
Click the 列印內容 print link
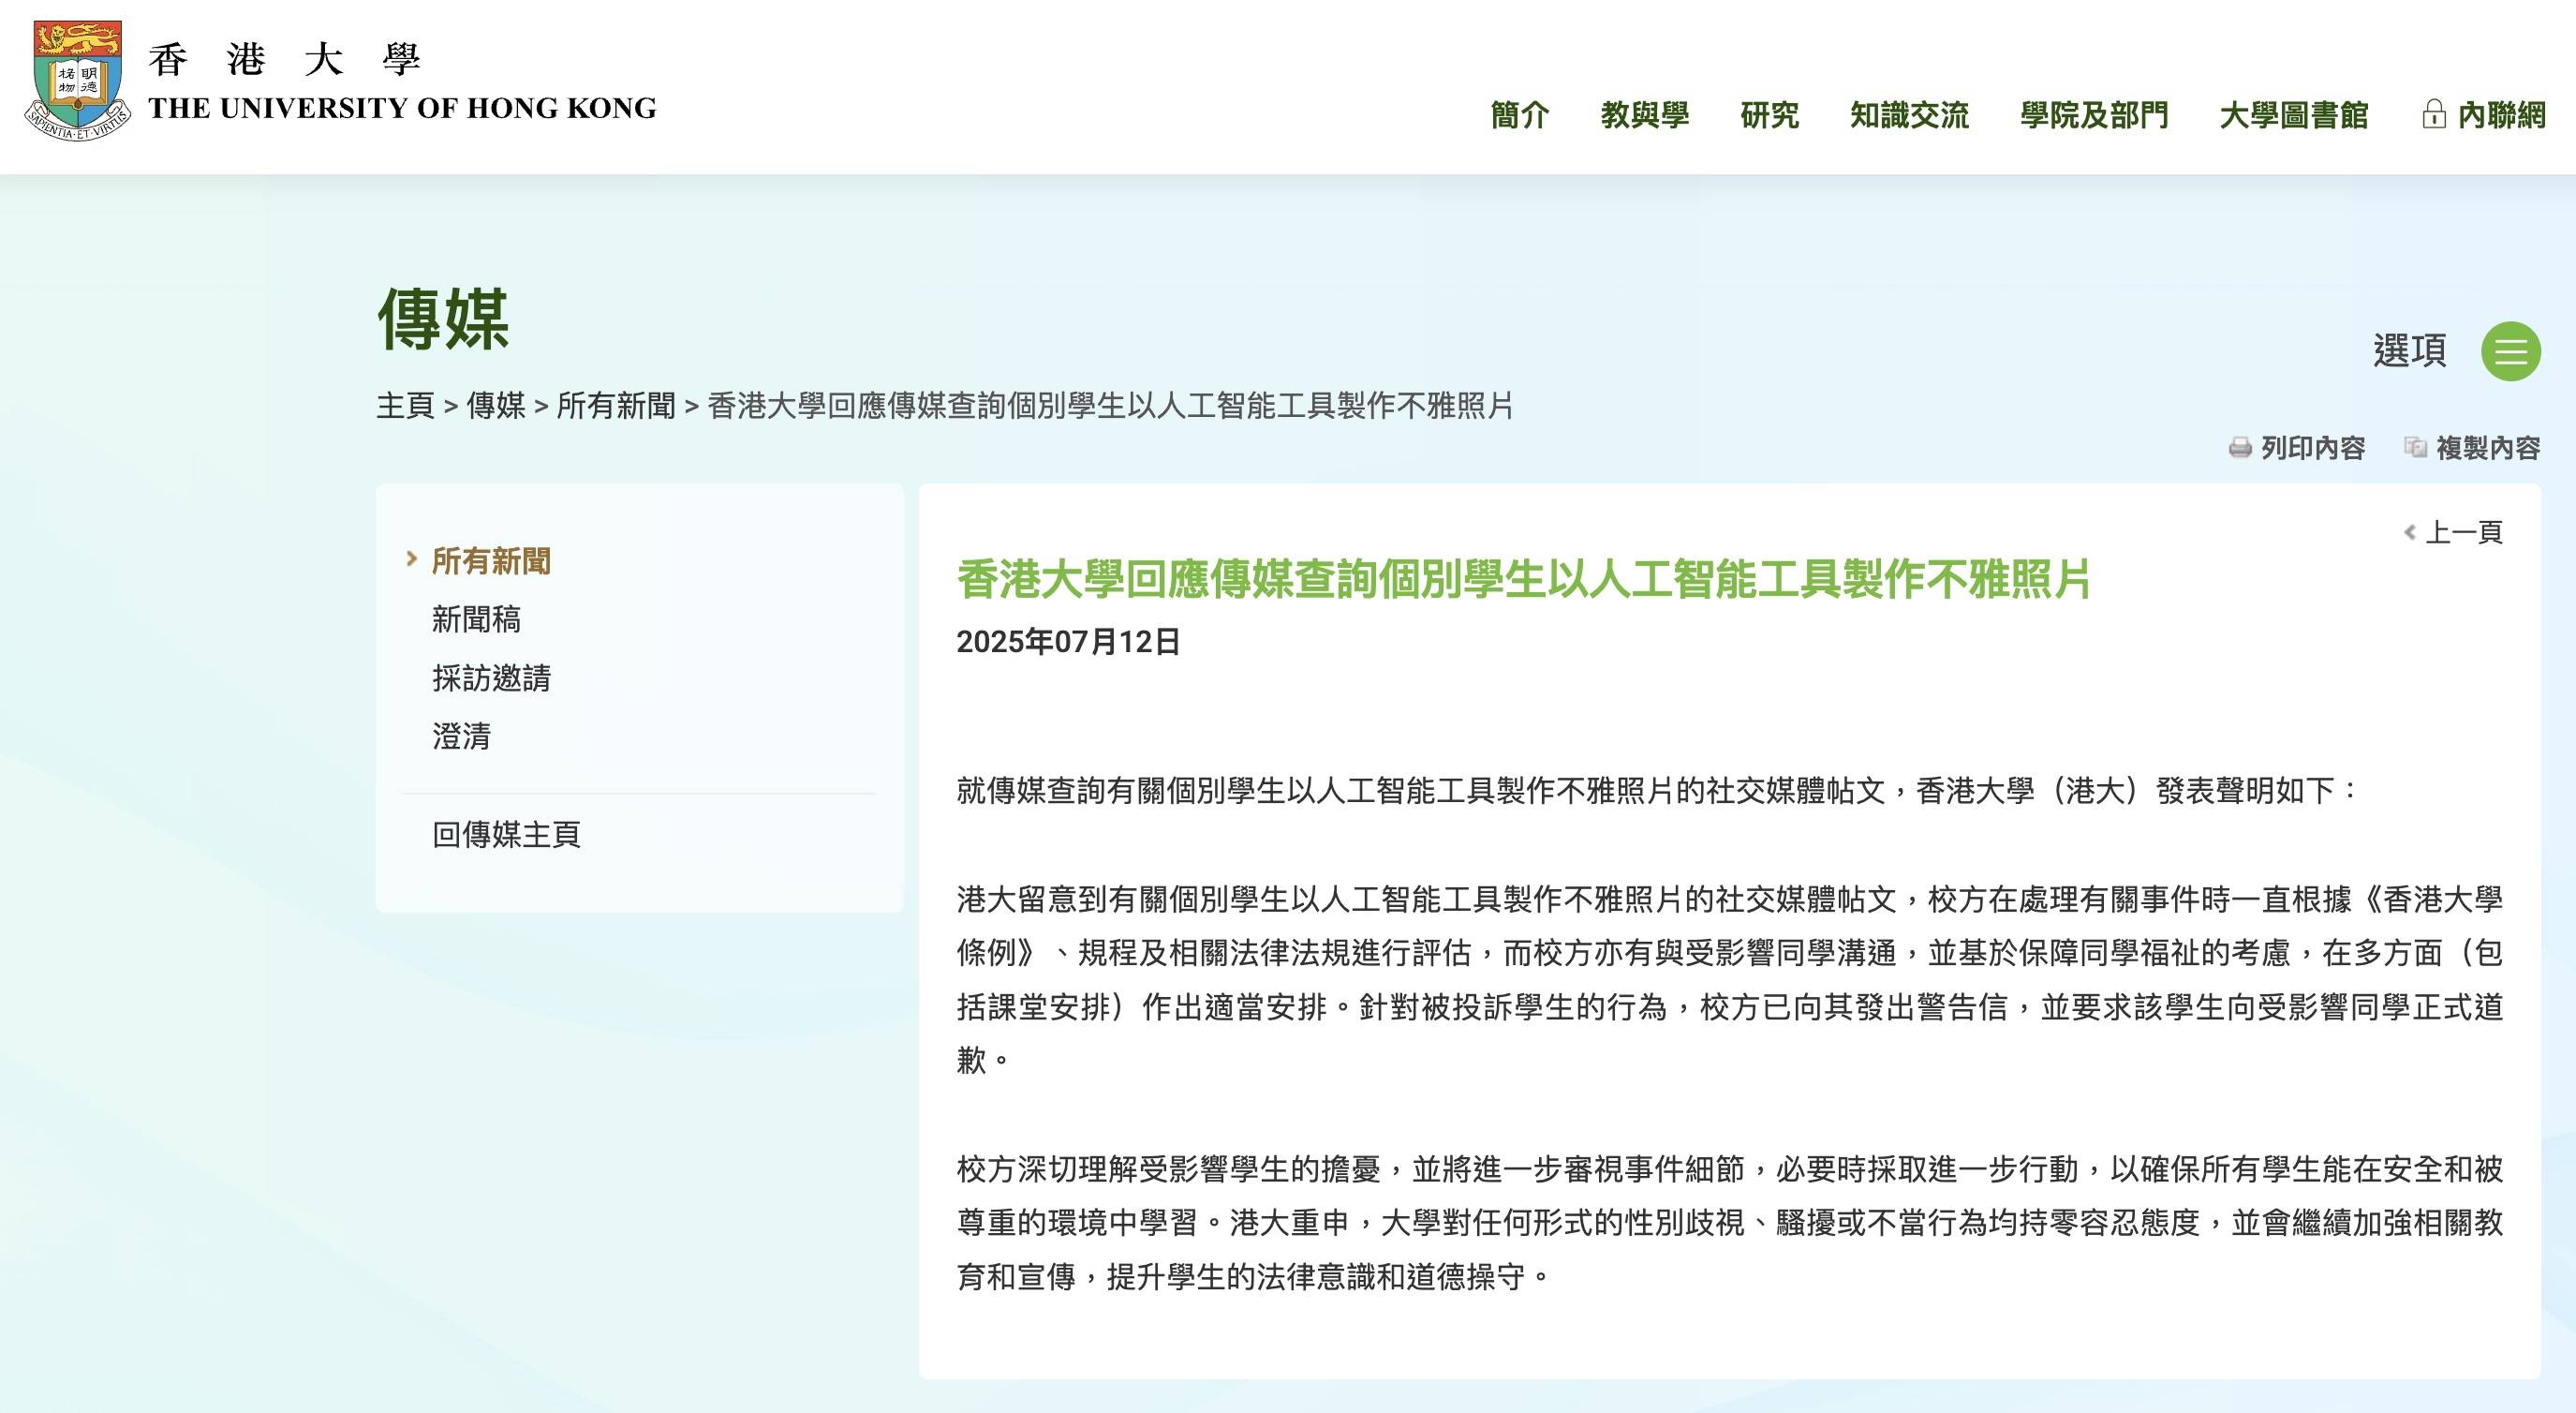(2313, 448)
